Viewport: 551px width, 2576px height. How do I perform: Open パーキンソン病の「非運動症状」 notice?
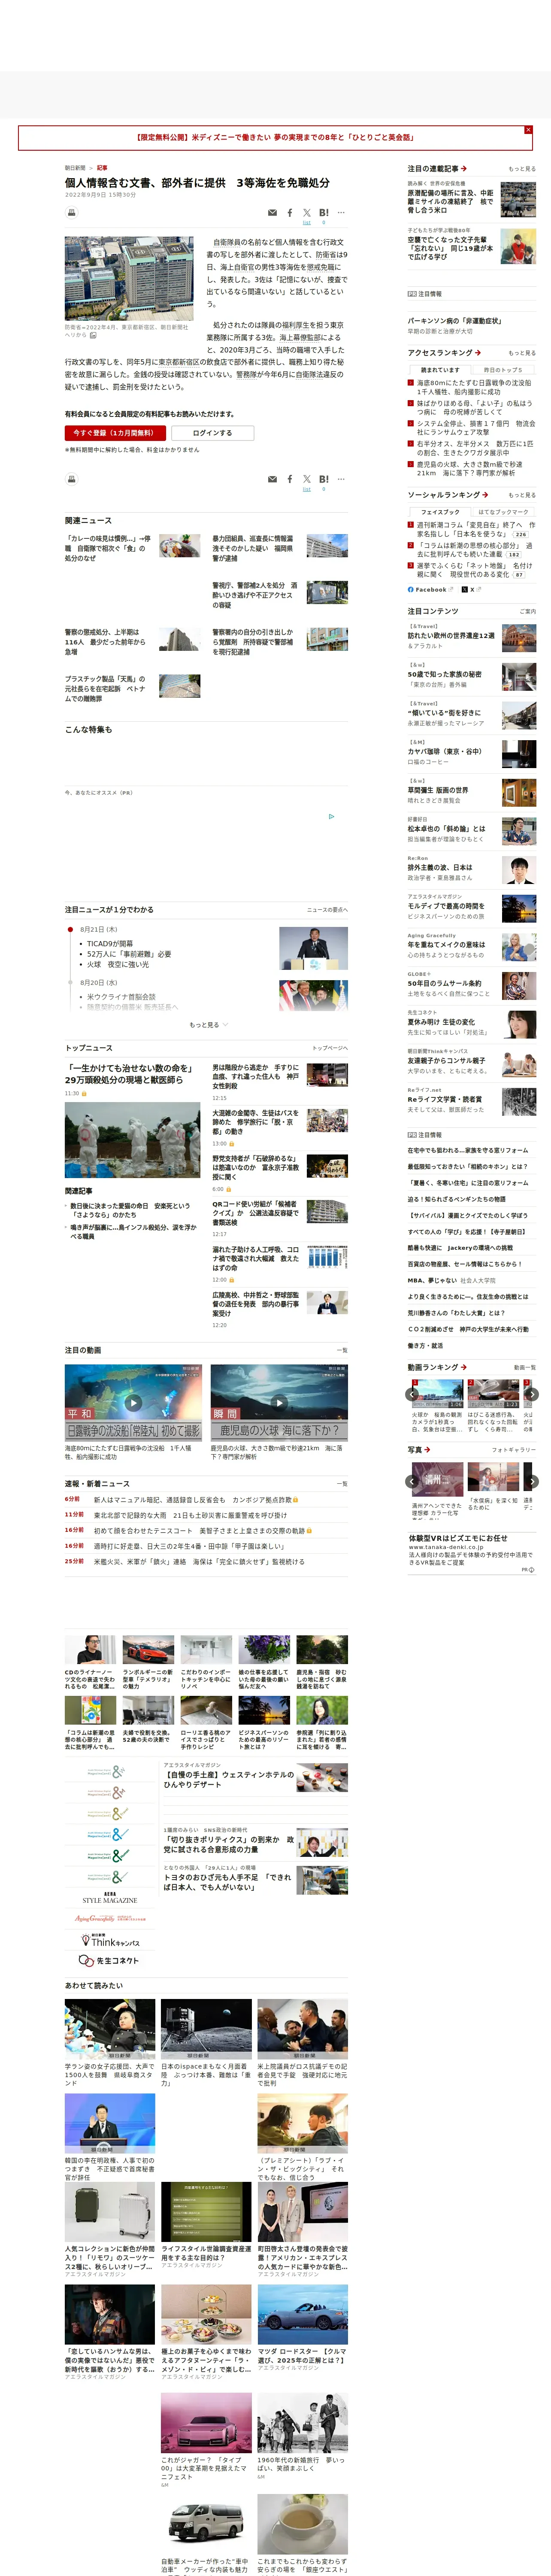[455, 321]
